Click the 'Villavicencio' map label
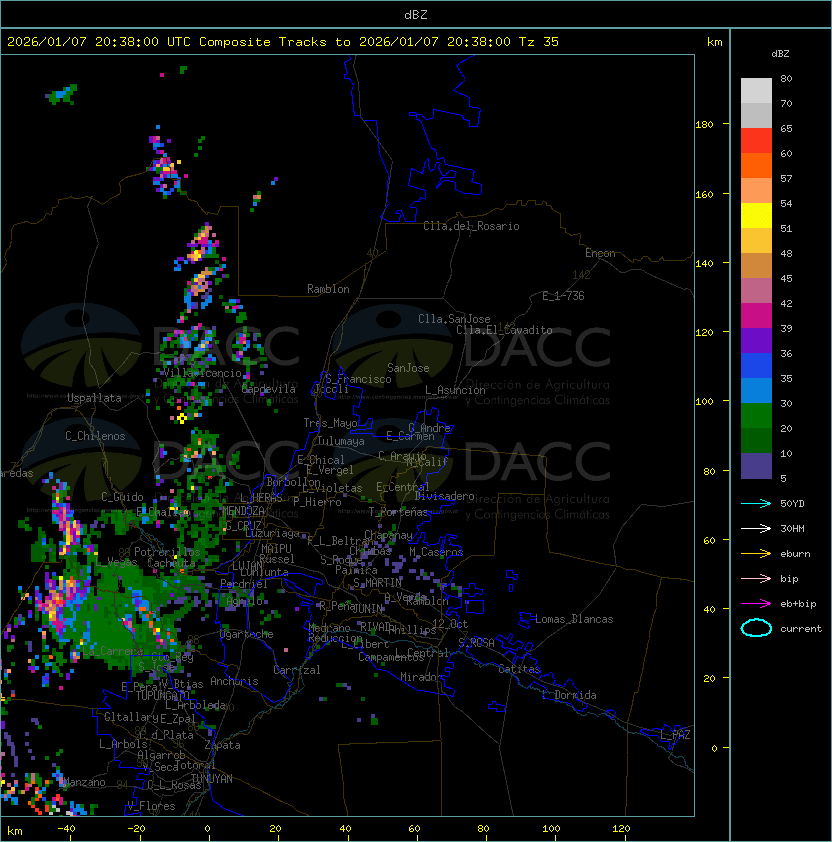 tap(202, 373)
